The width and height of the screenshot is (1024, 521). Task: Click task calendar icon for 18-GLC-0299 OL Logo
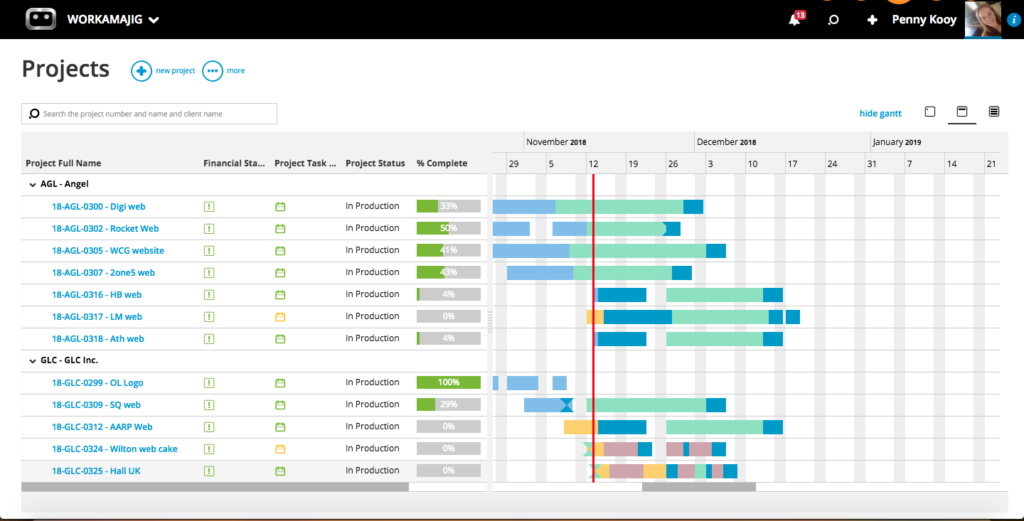click(280, 383)
